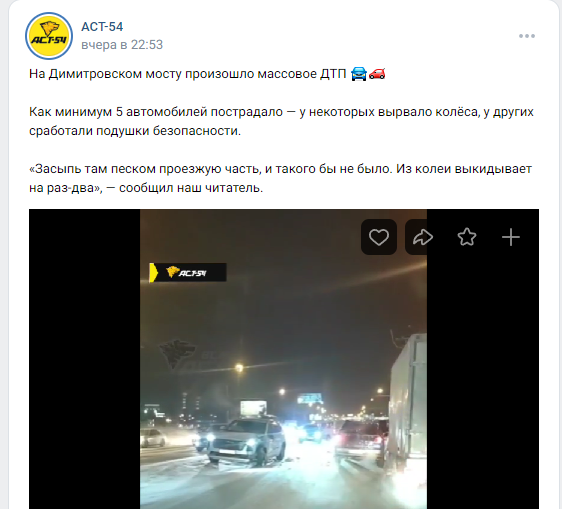
Task: Click the headline about Димитровском мосту
Action: 187,74
